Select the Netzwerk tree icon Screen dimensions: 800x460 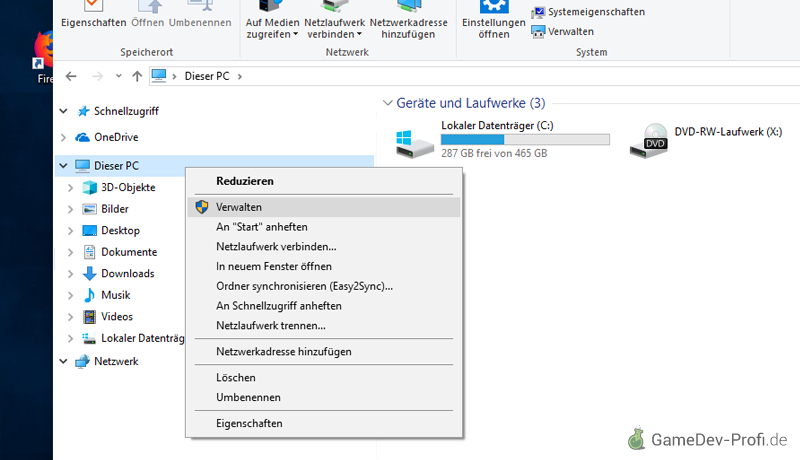pyautogui.click(x=82, y=362)
